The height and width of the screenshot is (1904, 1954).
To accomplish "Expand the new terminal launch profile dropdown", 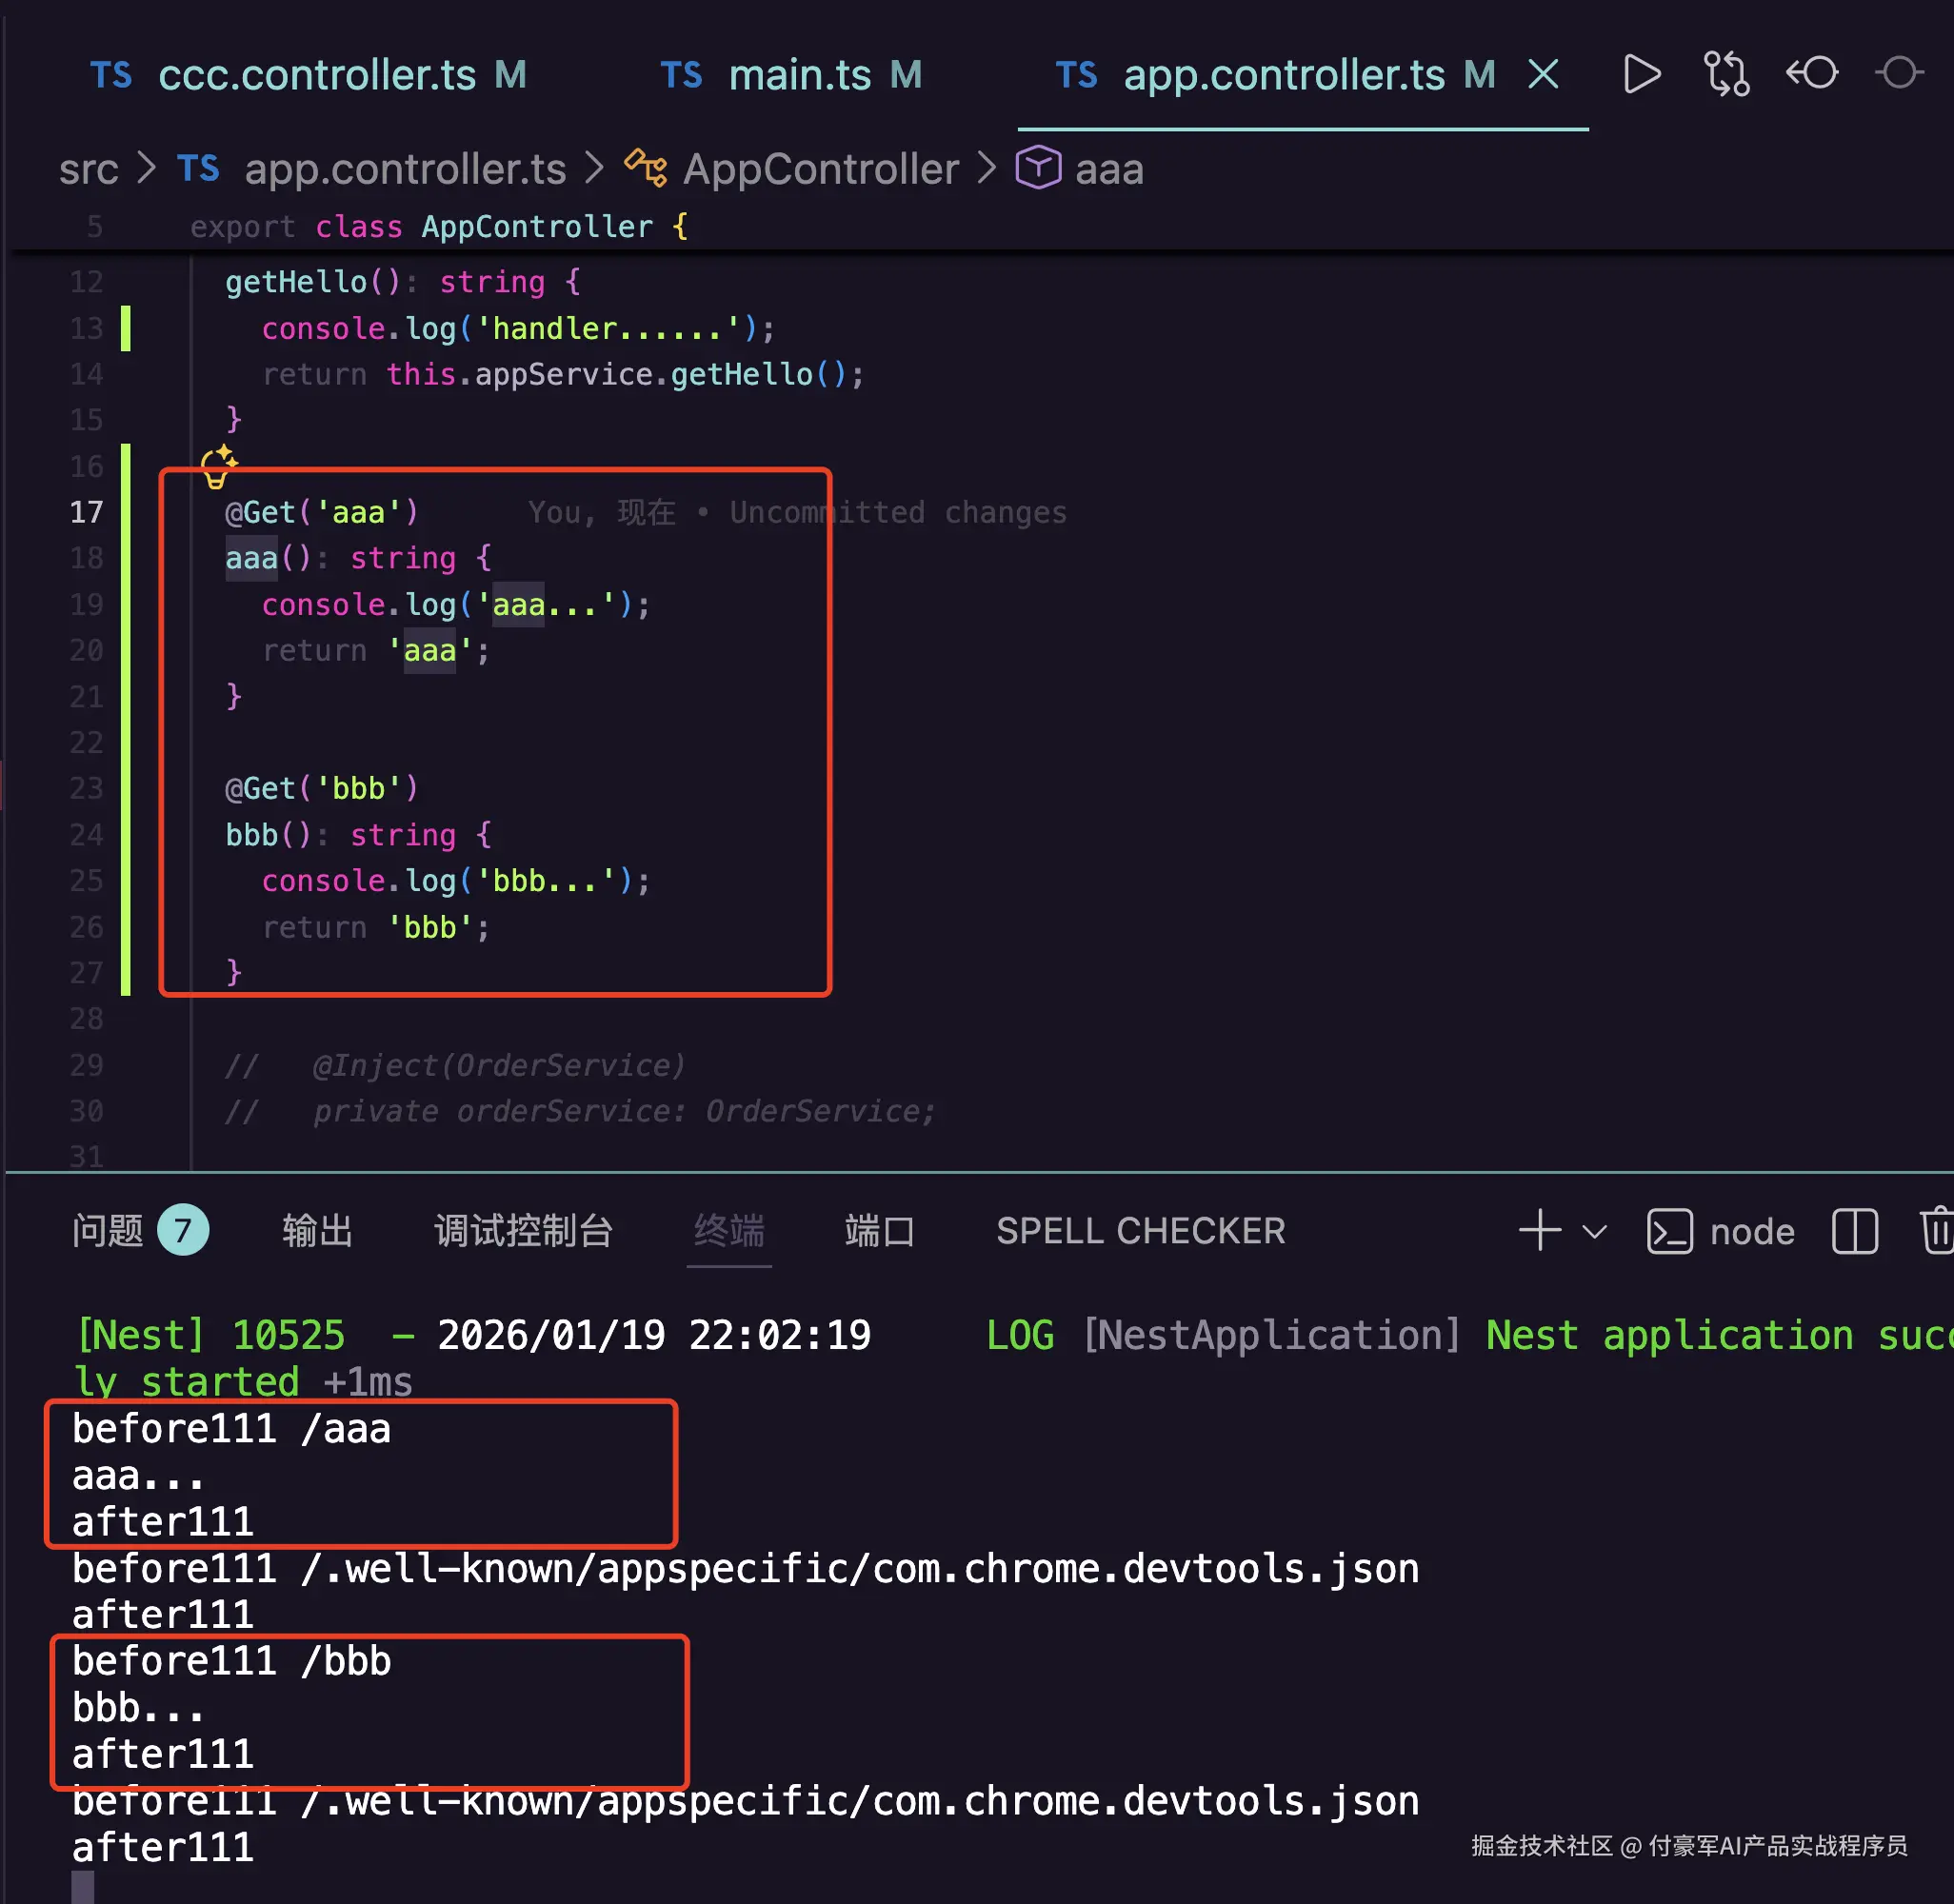I will point(1595,1231).
